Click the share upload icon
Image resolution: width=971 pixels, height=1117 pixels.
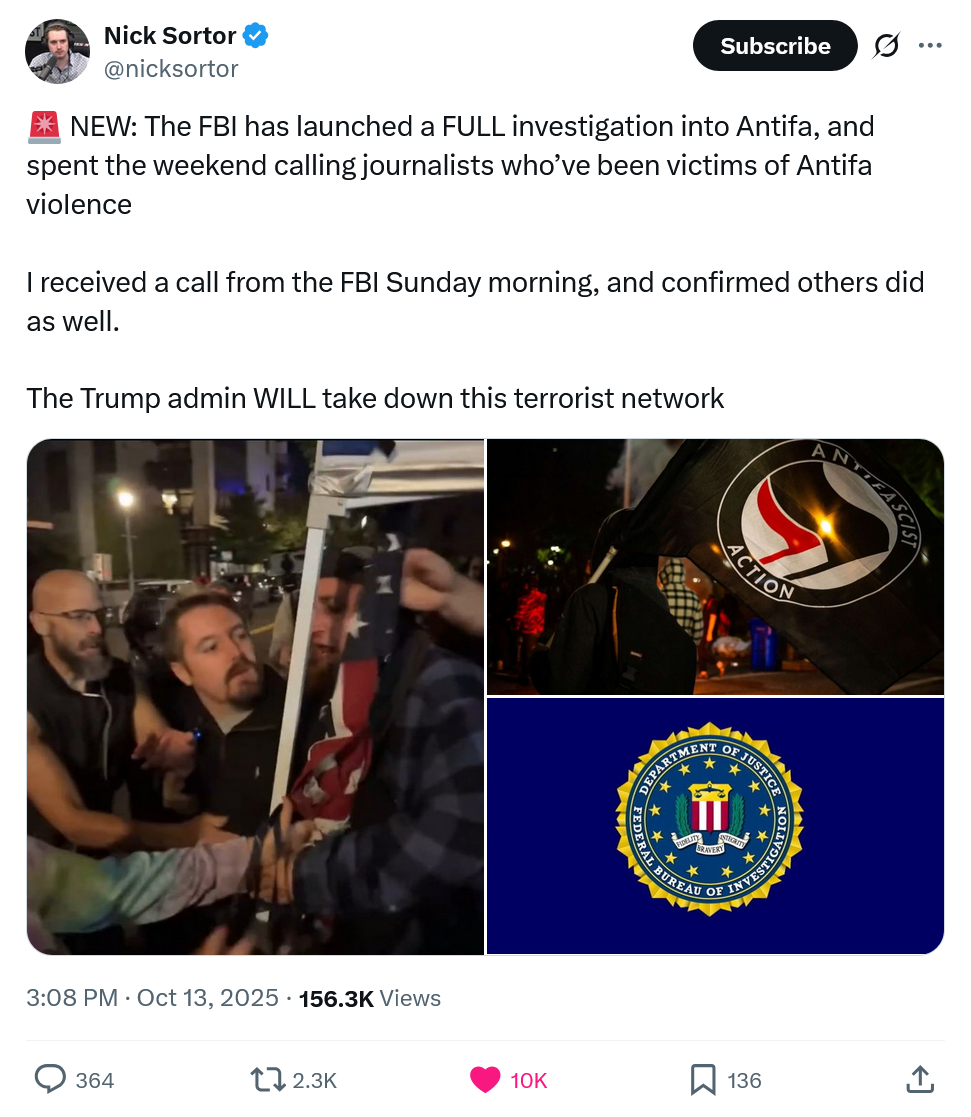tap(918, 1079)
